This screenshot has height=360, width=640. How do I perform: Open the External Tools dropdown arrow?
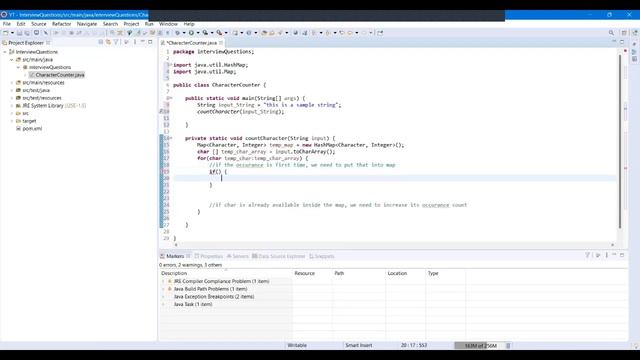click(226, 33)
